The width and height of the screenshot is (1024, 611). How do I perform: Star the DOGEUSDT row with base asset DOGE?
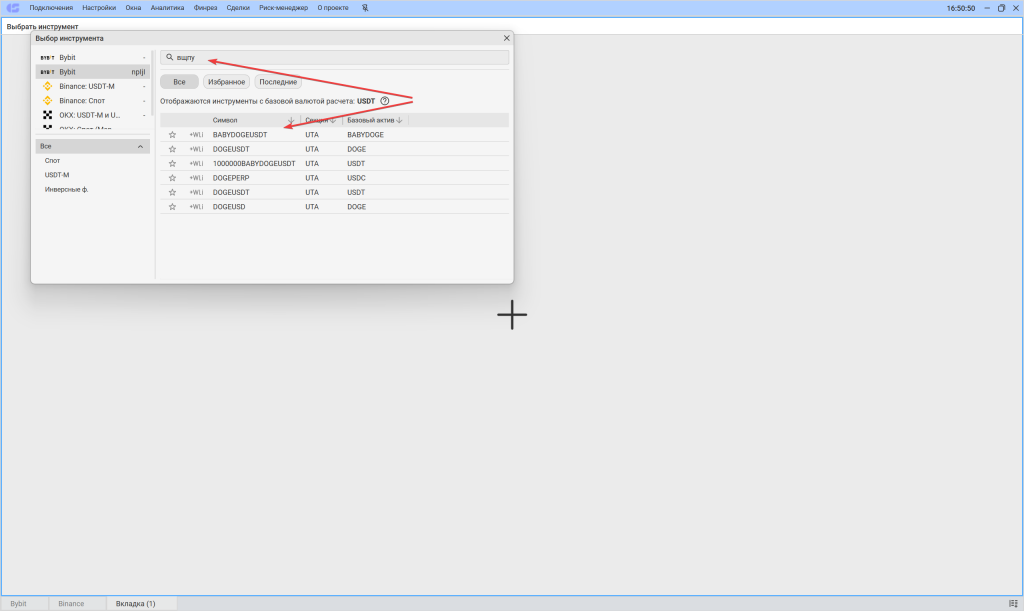pos(172,149)
